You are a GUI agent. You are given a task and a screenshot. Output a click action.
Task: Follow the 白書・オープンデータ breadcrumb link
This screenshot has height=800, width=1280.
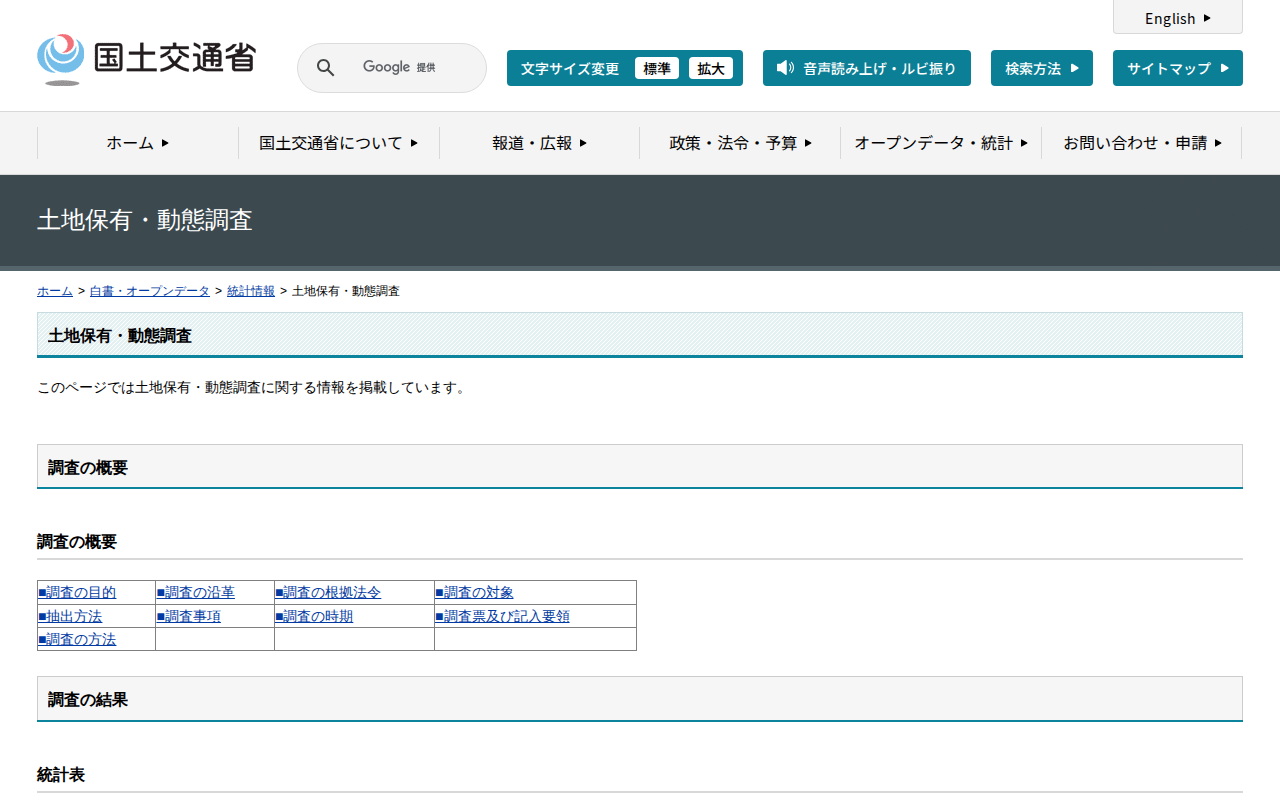pyautogui.click(x=150, y=291)
